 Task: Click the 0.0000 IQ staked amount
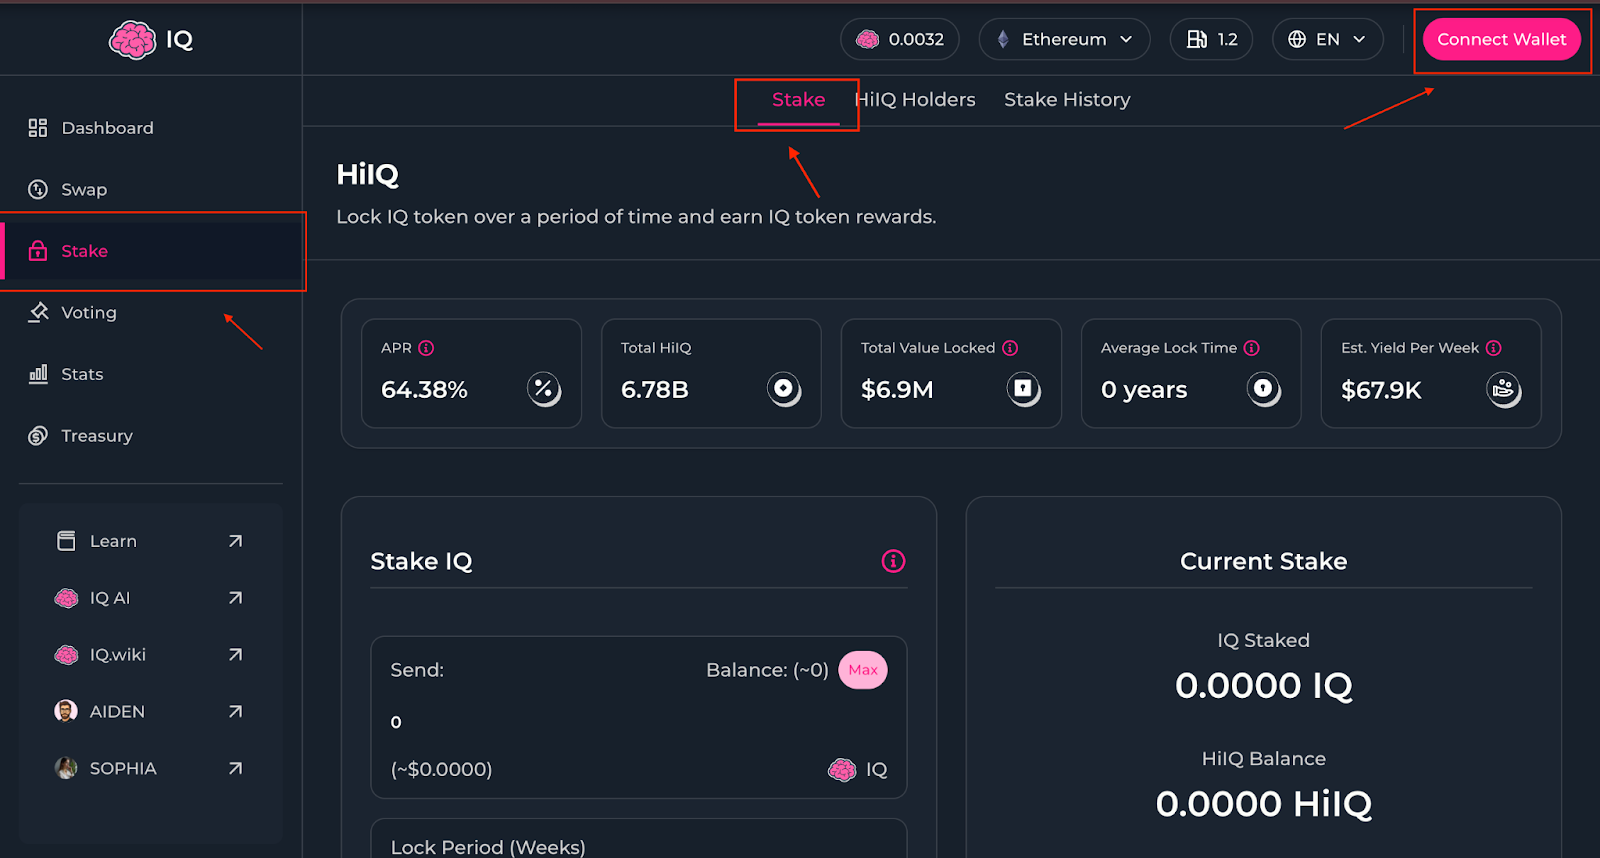[1264, 686]
